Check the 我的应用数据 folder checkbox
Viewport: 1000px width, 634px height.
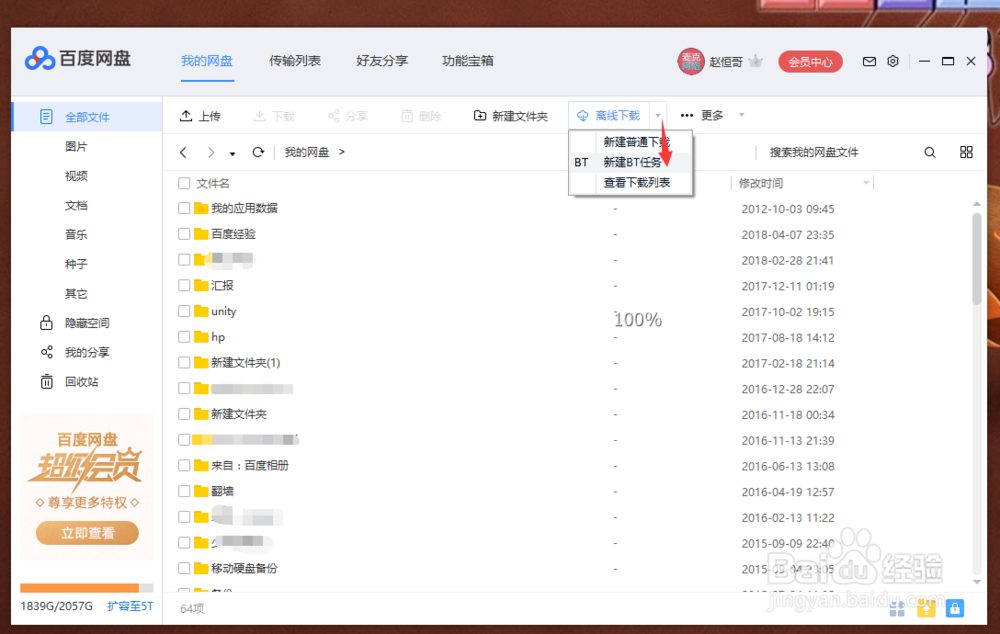(184, 208)
